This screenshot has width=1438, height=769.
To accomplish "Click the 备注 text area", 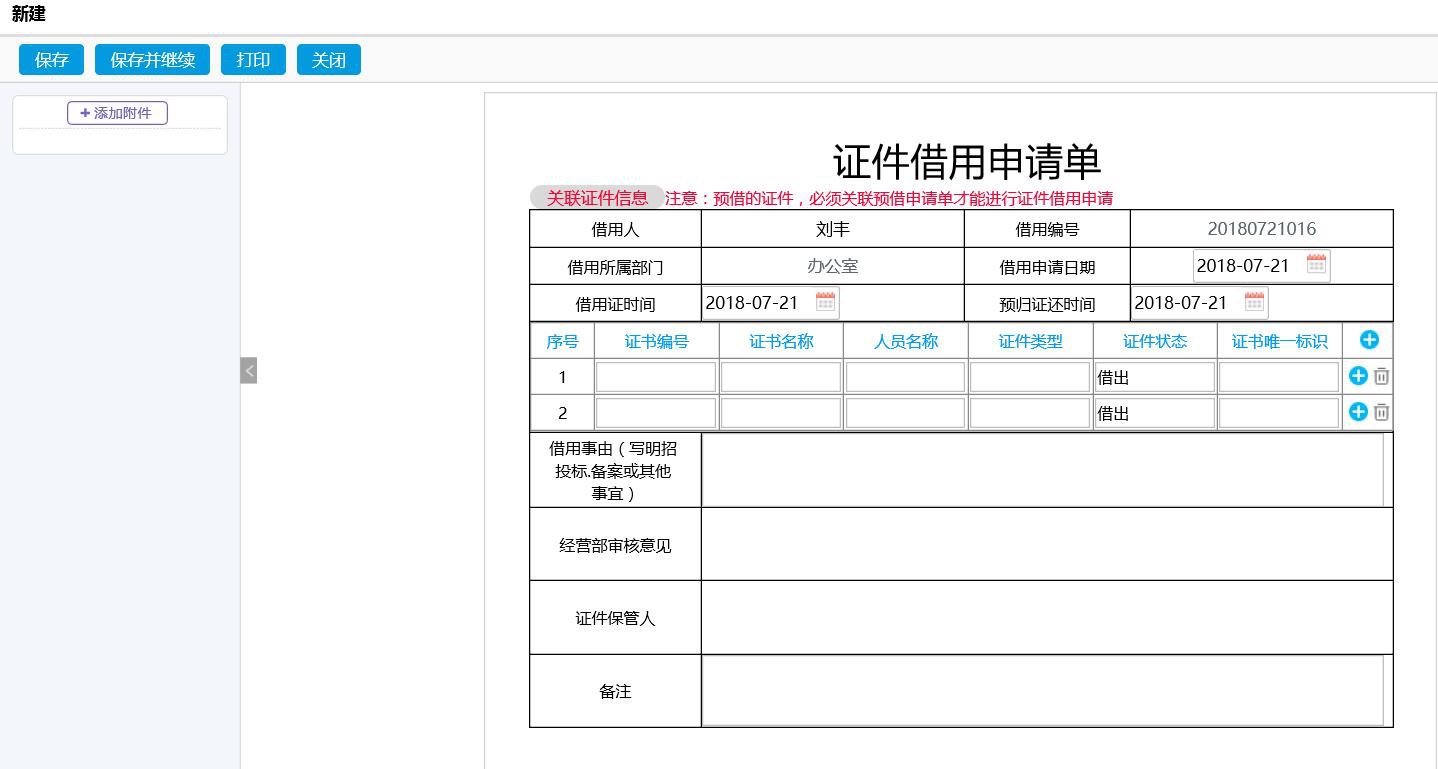I will [1042, 691].
